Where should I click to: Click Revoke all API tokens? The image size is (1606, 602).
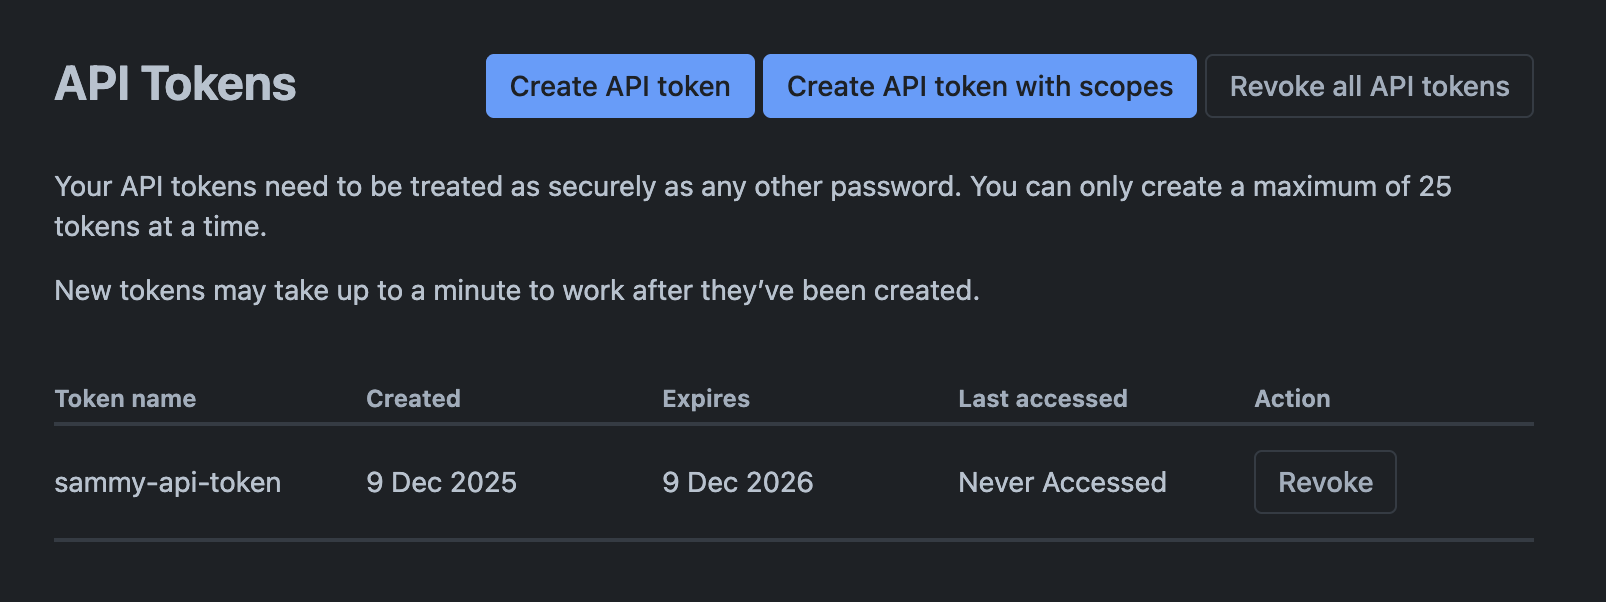click(x=1368, y=86)
